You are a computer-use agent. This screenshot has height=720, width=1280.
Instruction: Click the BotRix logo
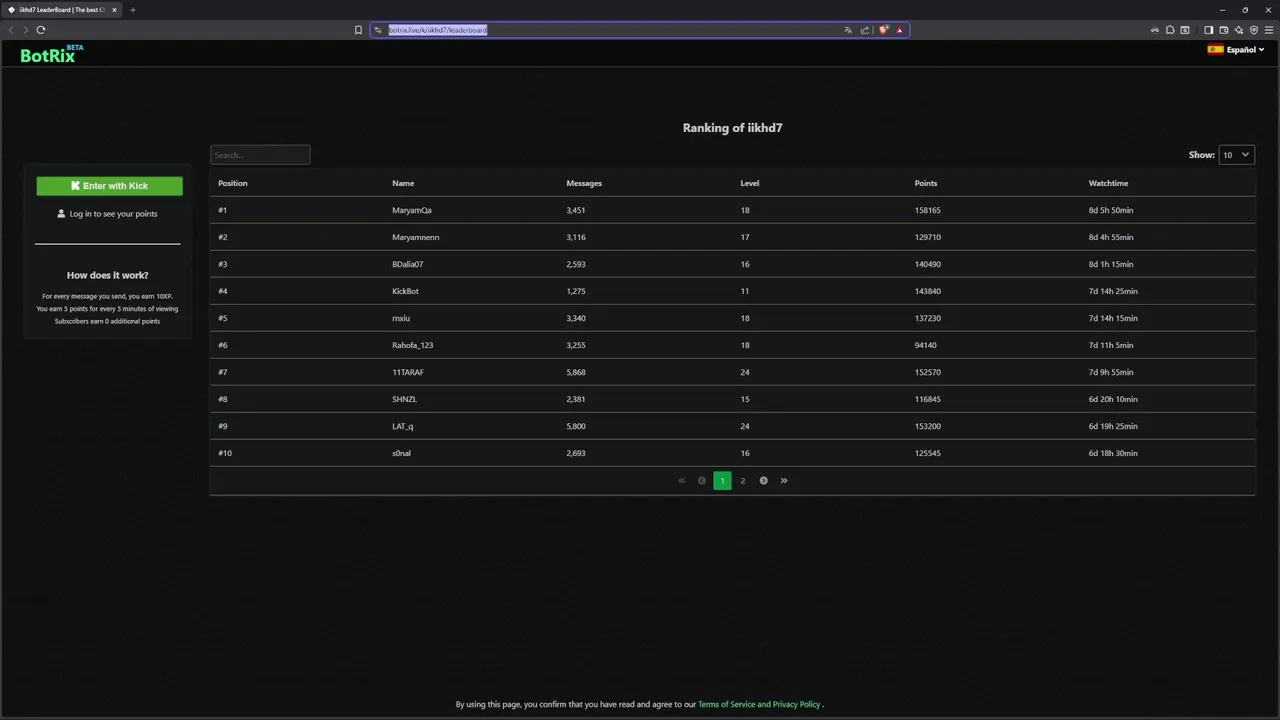point(52,54)
